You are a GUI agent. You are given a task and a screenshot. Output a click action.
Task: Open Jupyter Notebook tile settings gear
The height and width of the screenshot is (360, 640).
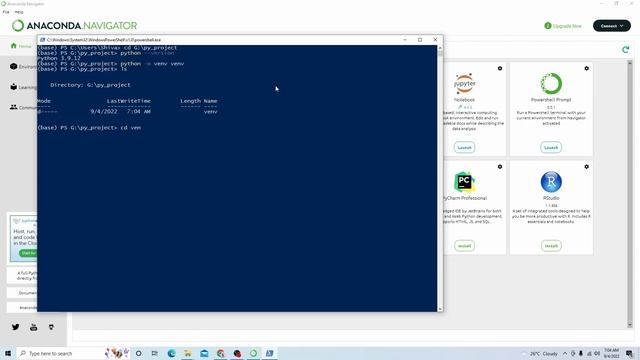pos(500,69)
